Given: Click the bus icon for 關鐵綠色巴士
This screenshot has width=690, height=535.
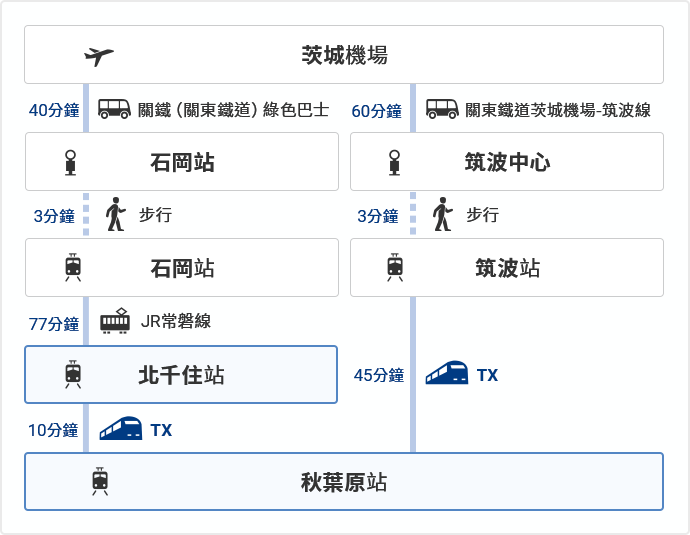Looking at the screenshot, I should tap(114, 109).
